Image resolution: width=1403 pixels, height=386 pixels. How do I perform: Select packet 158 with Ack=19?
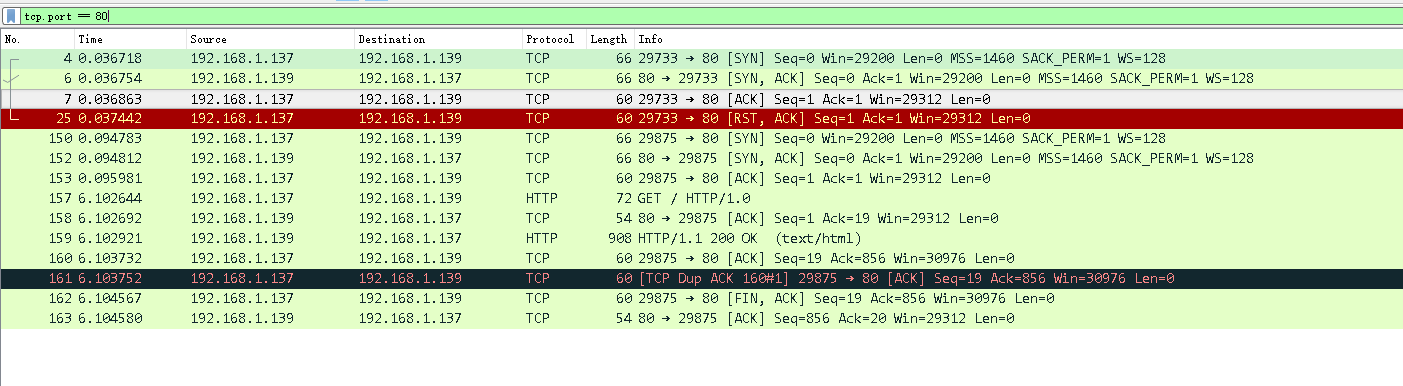(701, 218)
